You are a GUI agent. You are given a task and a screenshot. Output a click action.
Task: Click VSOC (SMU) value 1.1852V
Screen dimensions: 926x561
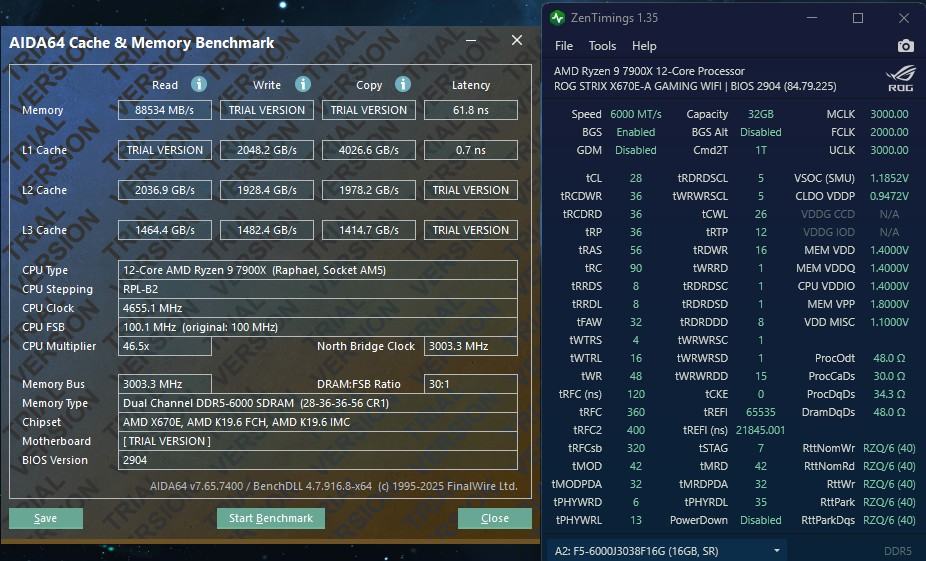(x=889, y=178)
